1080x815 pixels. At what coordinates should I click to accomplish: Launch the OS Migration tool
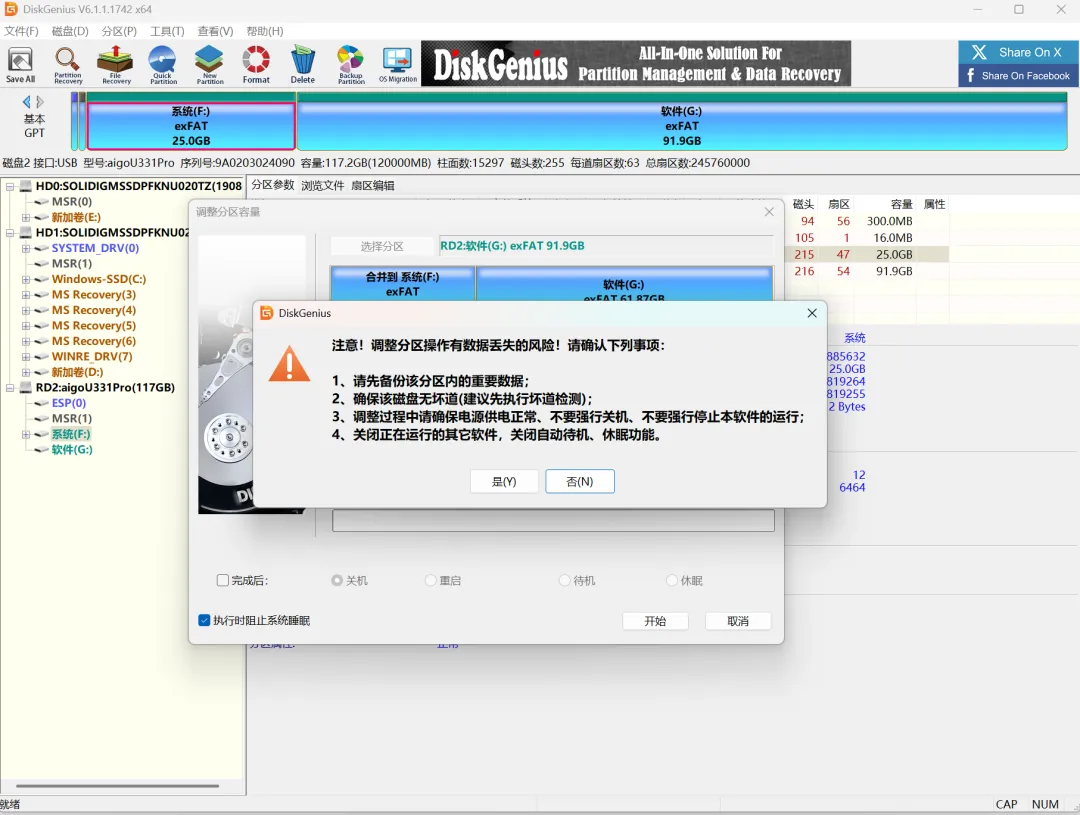coord(397,65)
